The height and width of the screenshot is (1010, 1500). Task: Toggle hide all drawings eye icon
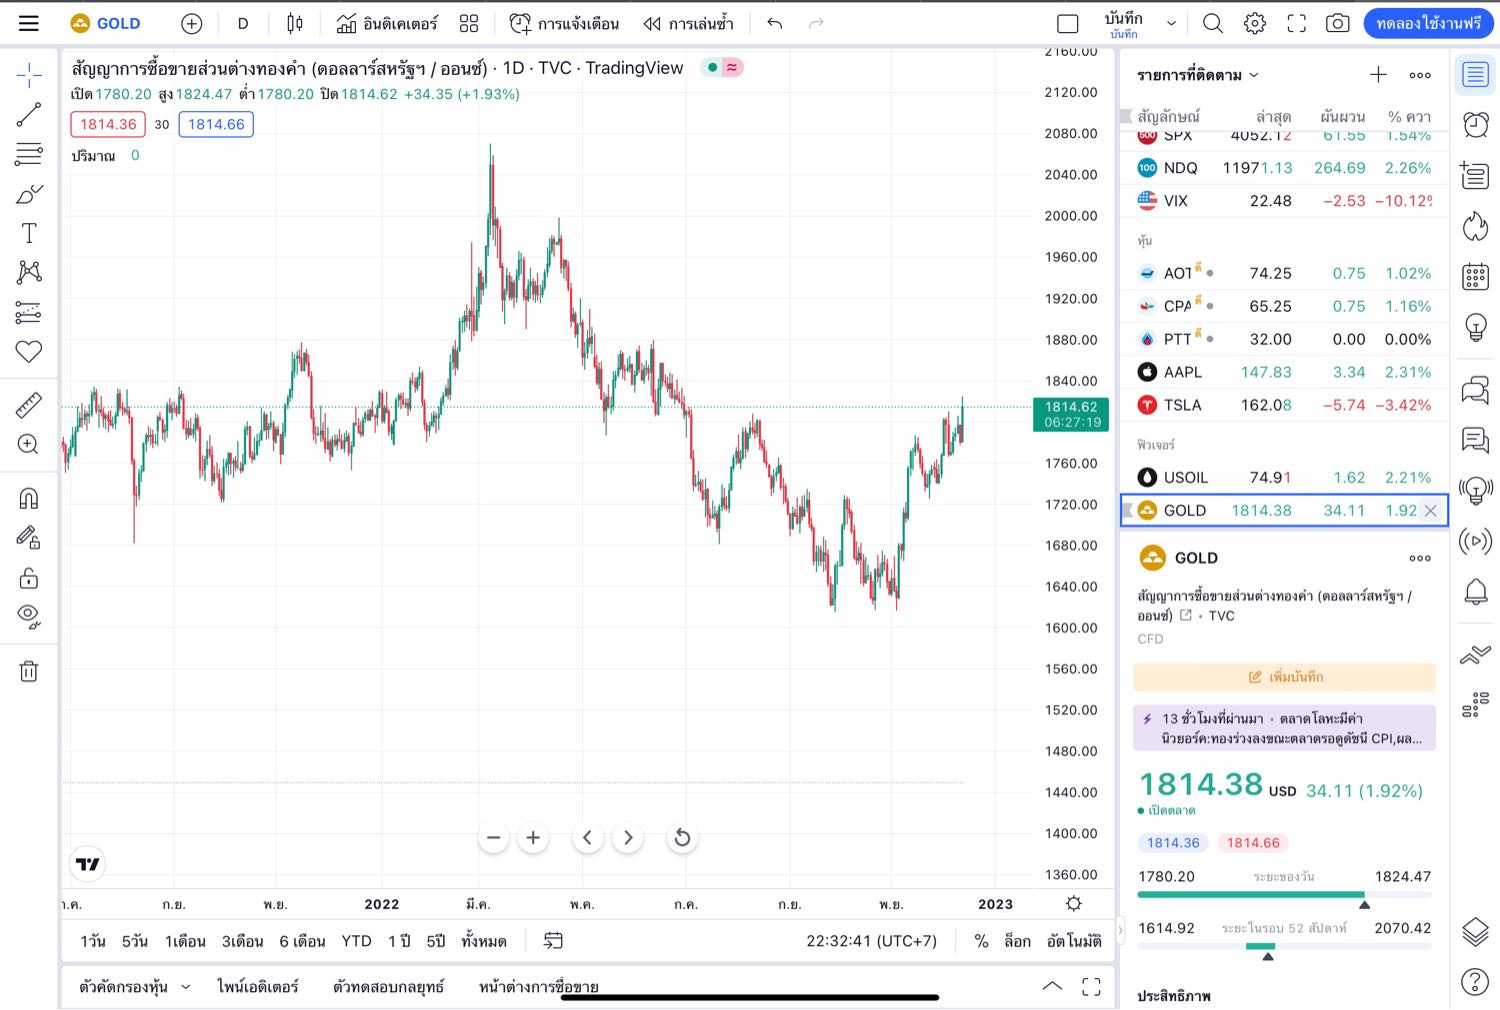coord(29,616)
